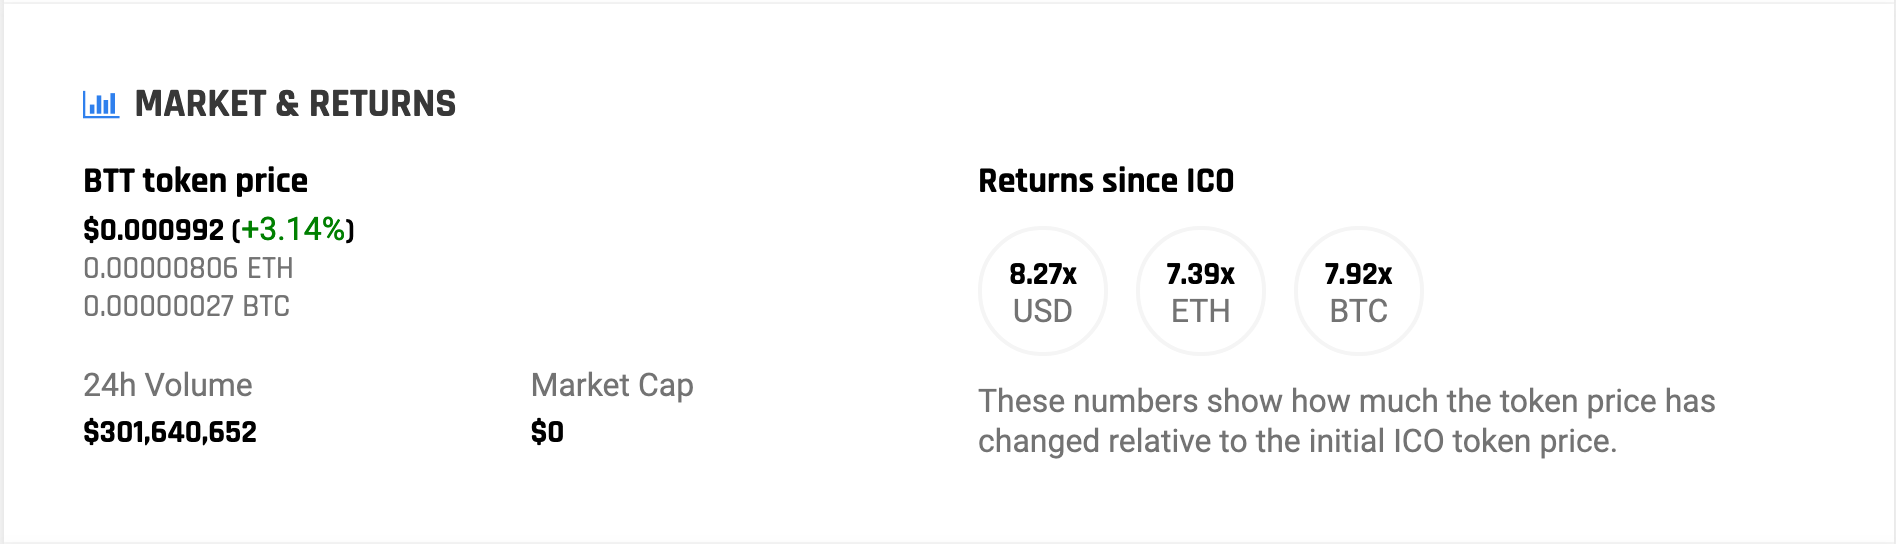Click the "These numbers show how much" text line

(x=1346, y=401)
